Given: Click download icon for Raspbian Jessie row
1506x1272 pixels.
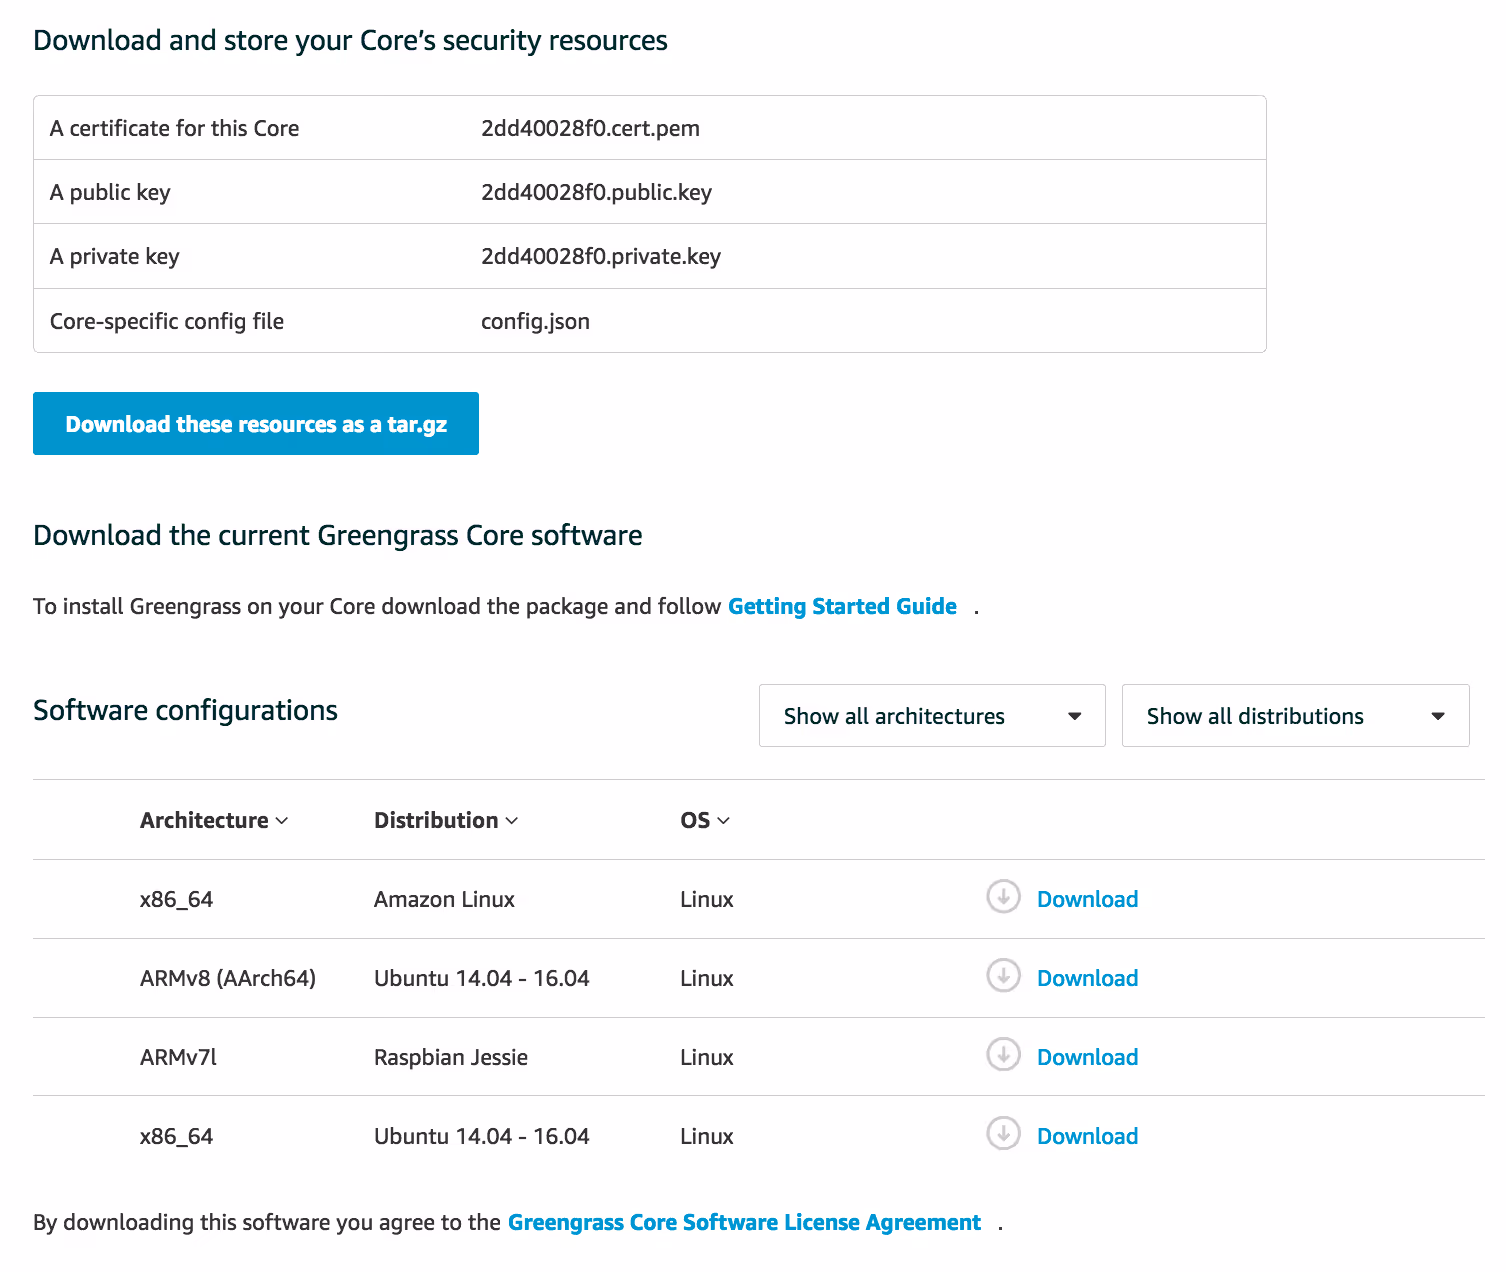Looking at the screenshot, I should point(1003,1055).
